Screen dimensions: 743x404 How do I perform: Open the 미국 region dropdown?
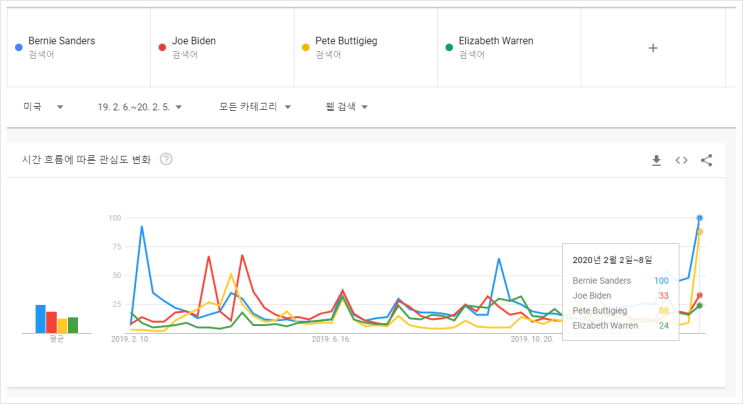(43, 107)
